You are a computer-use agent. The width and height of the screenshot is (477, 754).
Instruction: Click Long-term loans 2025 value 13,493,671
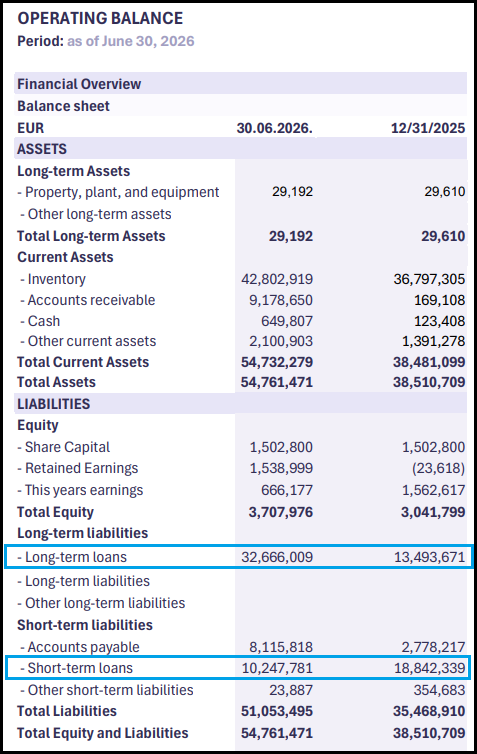[430, 557]
